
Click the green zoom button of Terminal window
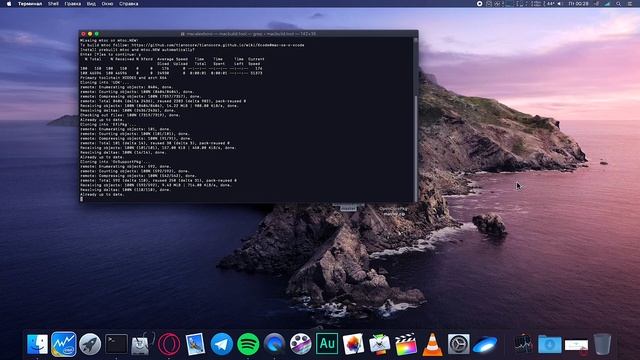[x=97, y=34]
